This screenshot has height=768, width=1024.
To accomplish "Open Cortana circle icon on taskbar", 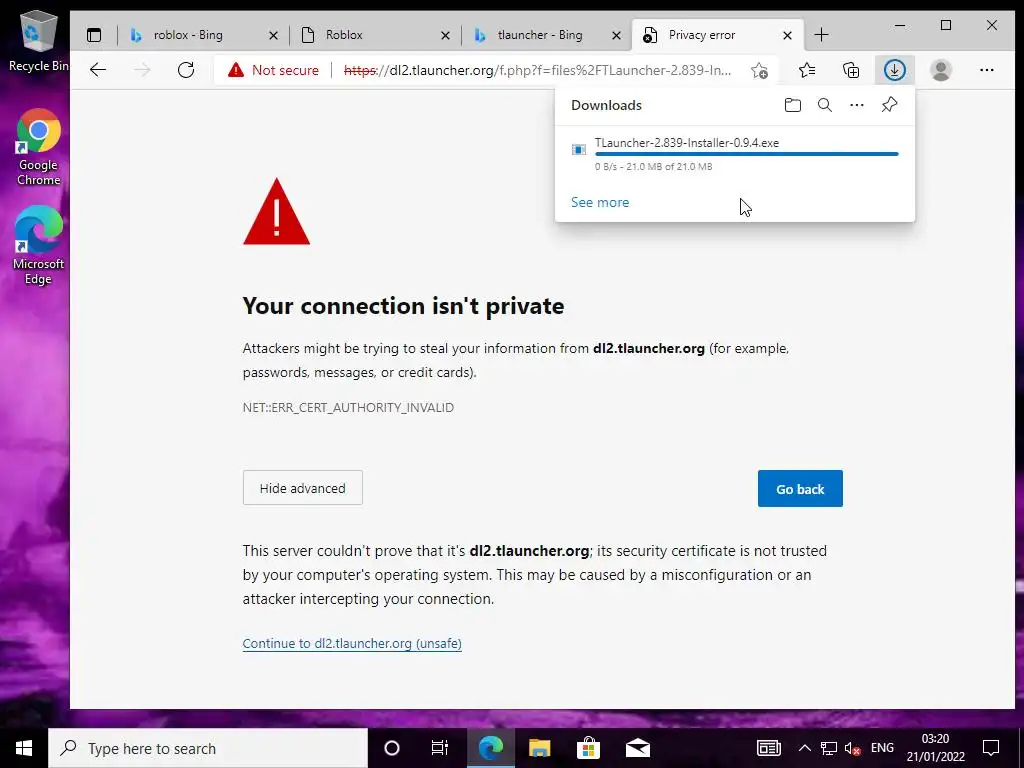I will coord(392,748).
